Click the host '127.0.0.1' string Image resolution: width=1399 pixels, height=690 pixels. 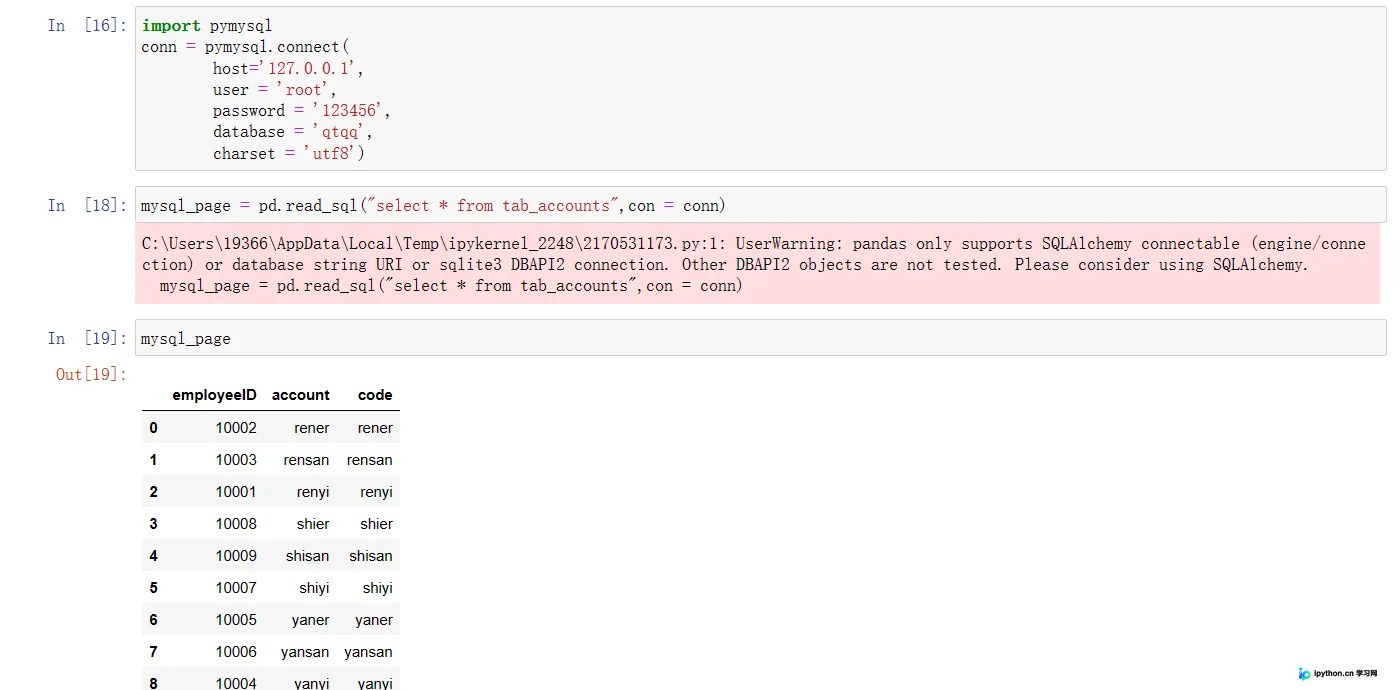[x=308, y=68]
